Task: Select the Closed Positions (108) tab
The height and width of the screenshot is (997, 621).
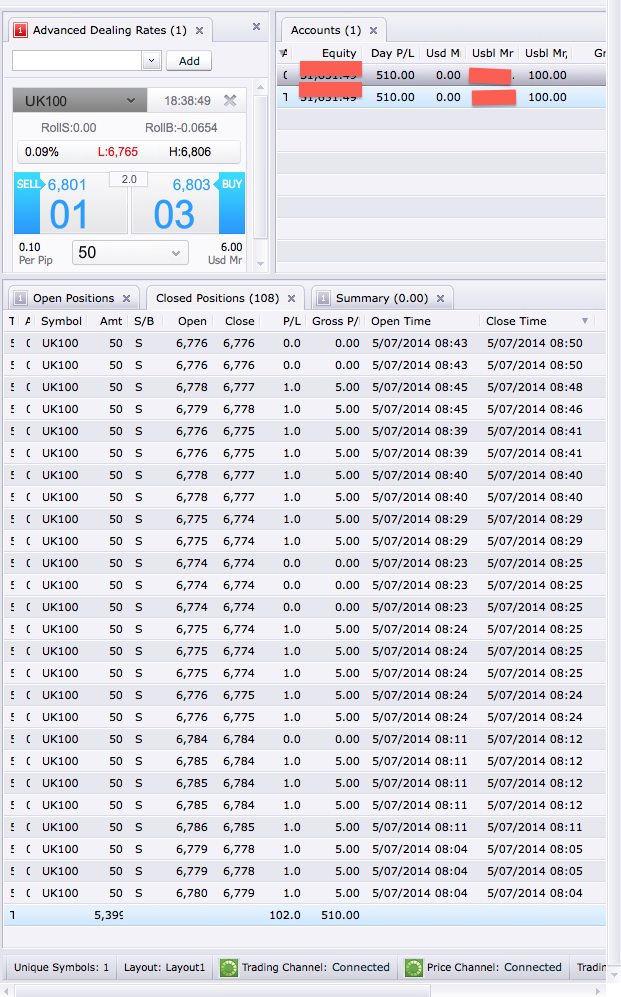Action: 217,298
